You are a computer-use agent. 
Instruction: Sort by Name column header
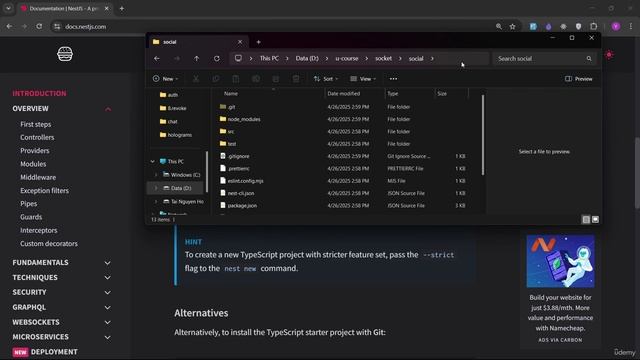(231, 93)
